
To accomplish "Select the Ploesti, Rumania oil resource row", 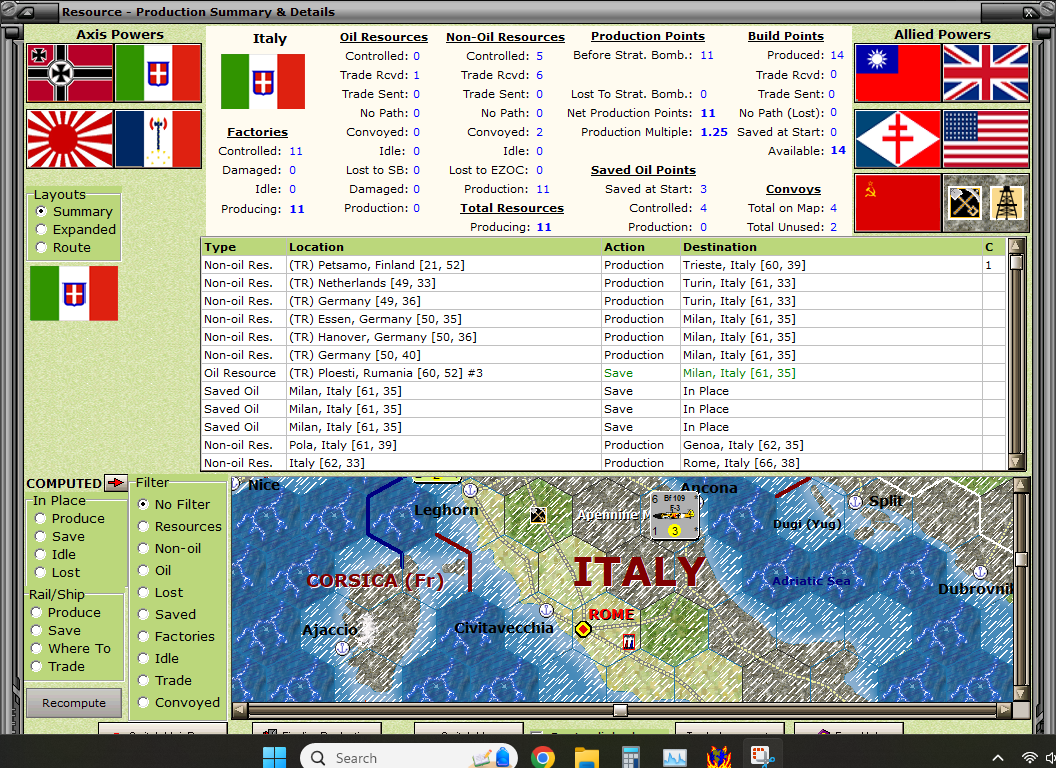I will click(x=603, y=373).
